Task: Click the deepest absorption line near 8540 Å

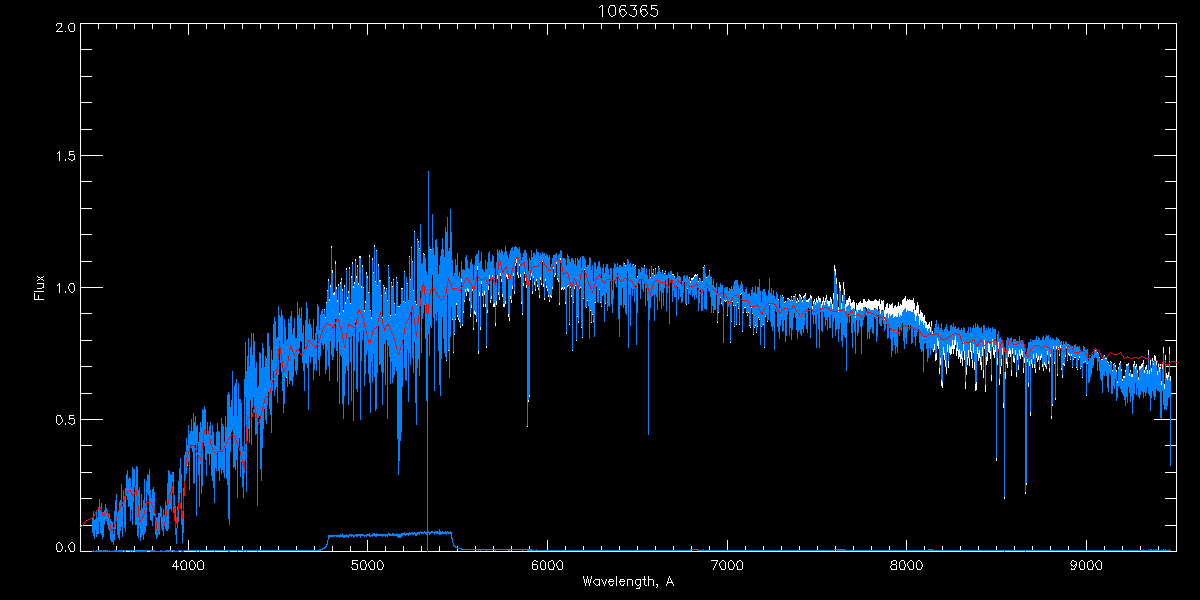Action: (1004, 496)
